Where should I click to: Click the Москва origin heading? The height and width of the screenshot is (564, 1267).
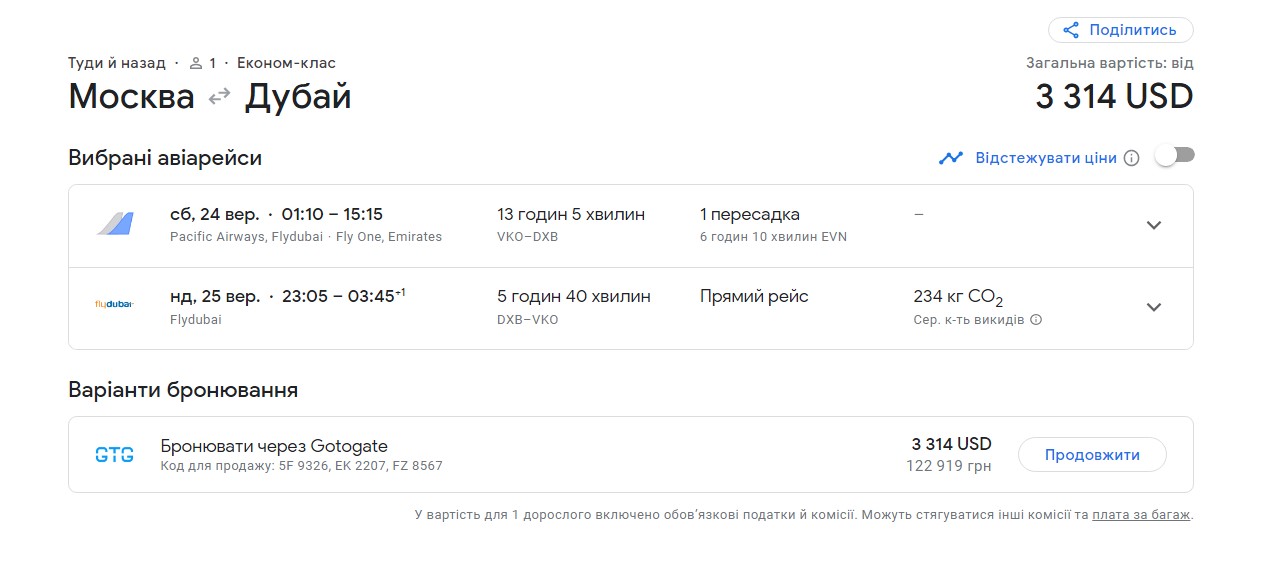pyautogui.click(x=131, y=97)
